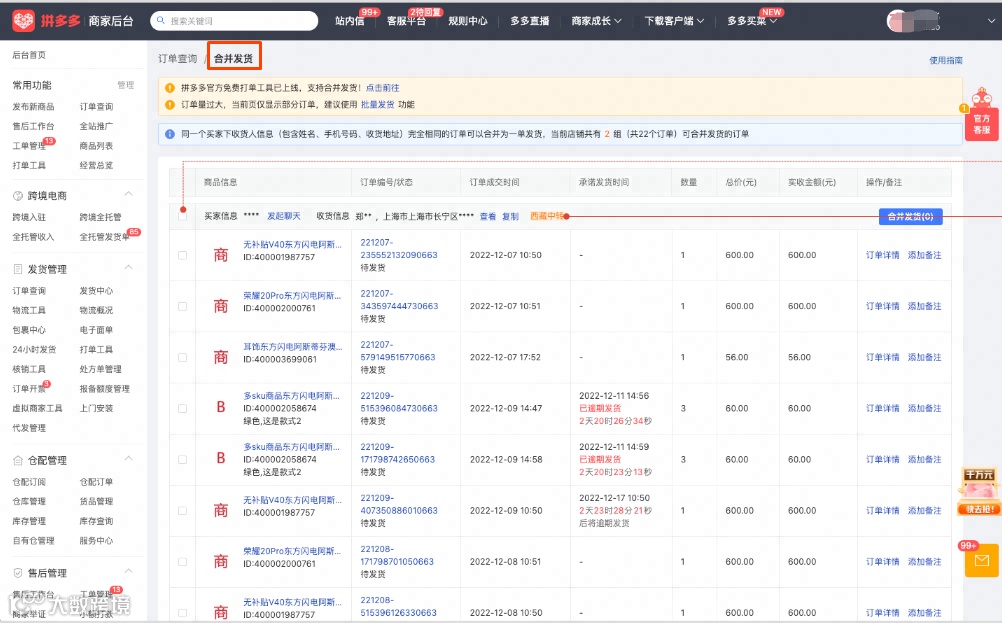Open order number 221209-515396084730663

click(399, 402)
